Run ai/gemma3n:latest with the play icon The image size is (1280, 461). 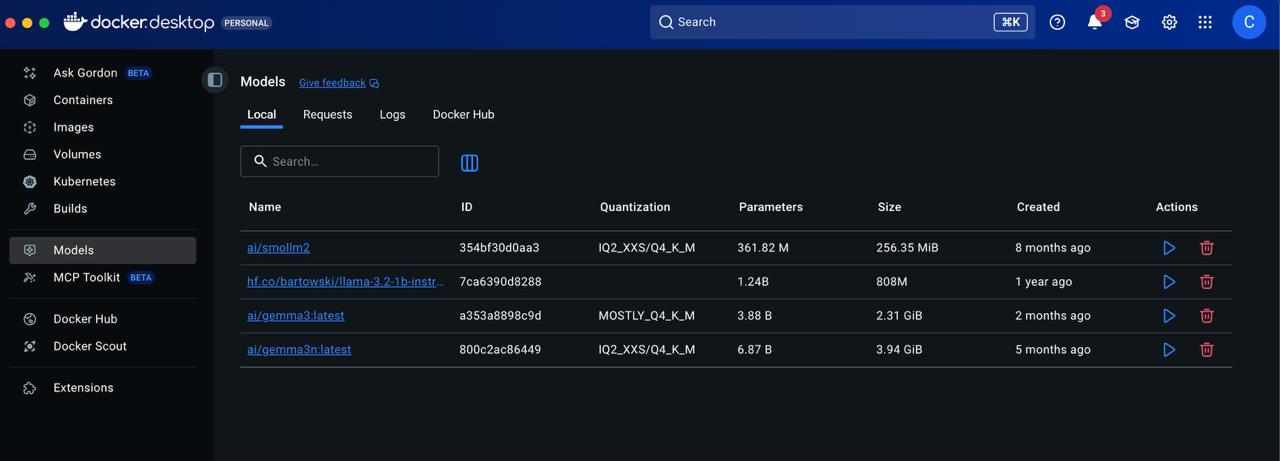click(x=1169, y=350)
